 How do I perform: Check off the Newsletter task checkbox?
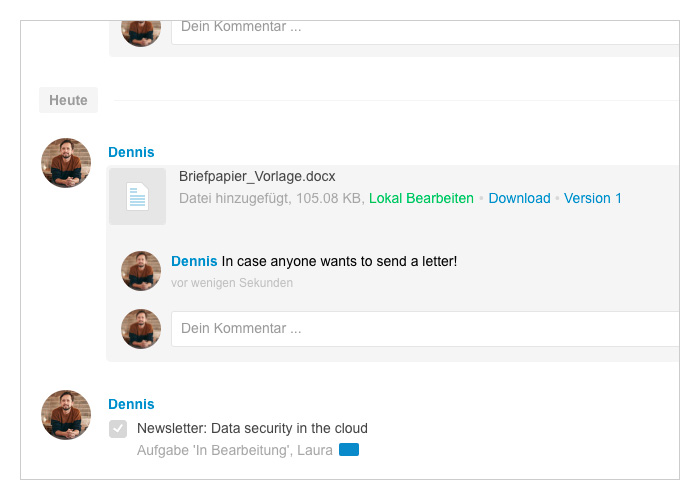click(x=118, y=429)
